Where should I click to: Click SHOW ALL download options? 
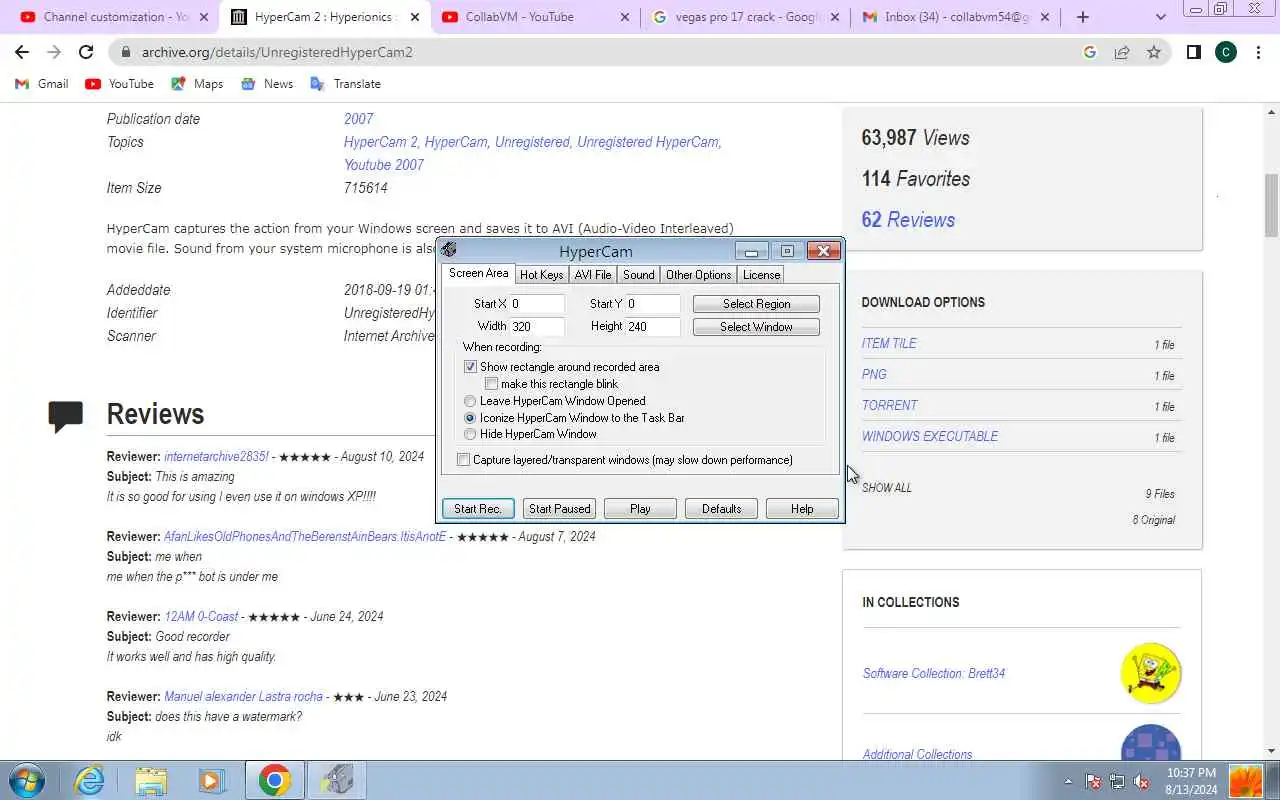[x=887, y=488]
